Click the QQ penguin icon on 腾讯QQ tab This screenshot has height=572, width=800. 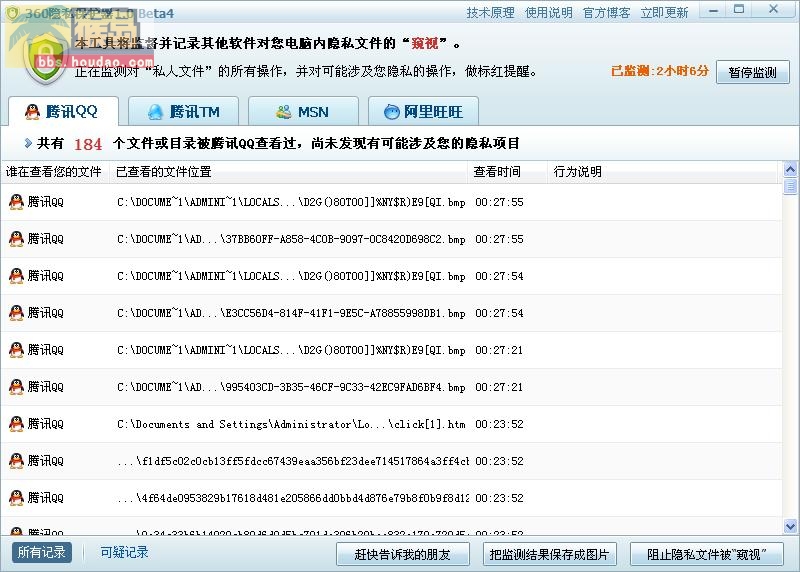(x=32, y=112)
